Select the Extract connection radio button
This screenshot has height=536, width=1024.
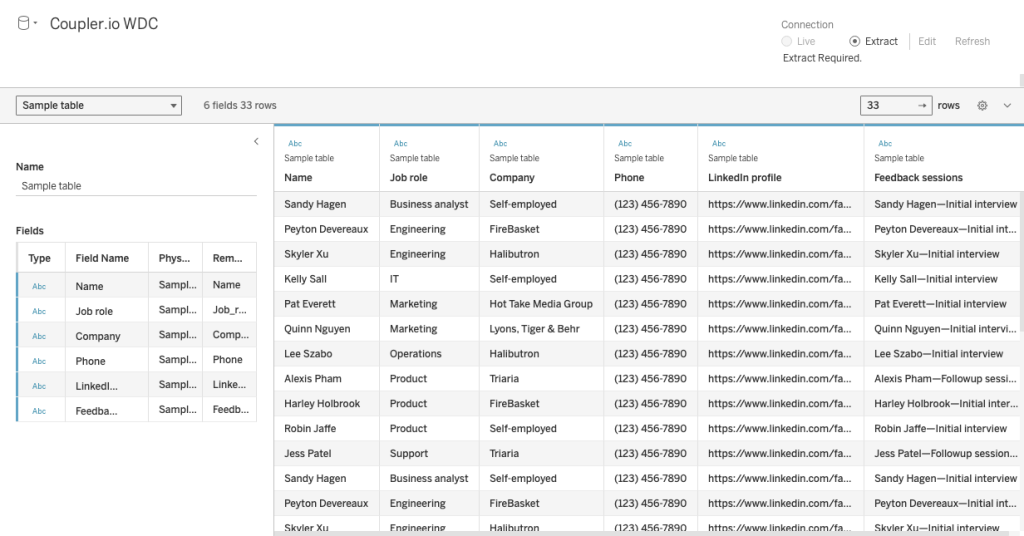click(x=854, y=41)
